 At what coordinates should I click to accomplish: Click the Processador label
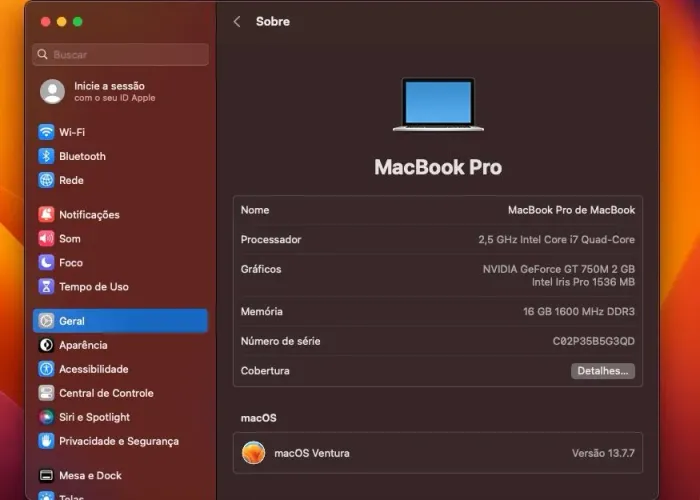point(271,240)
